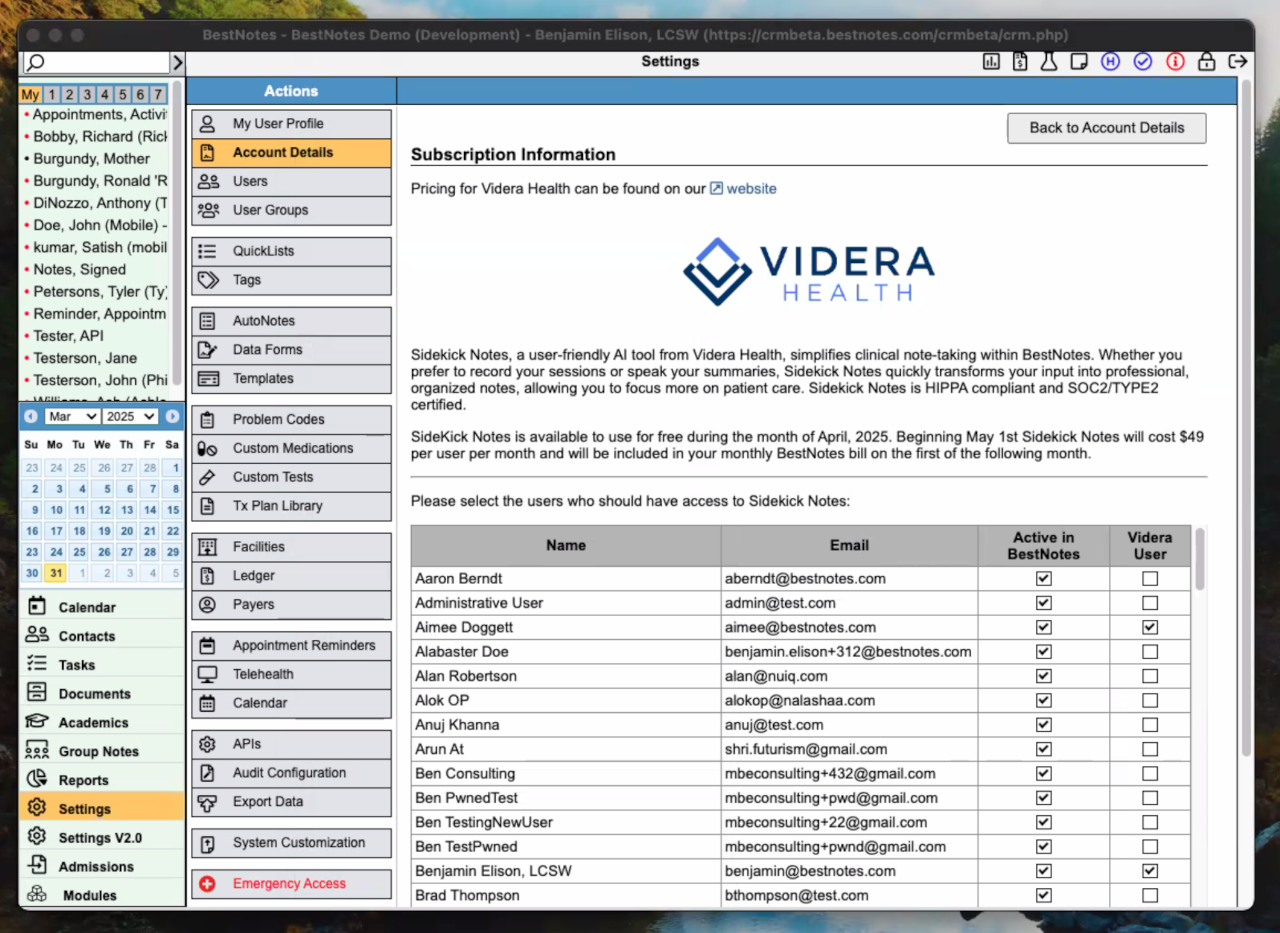Click the logout arrow icon
Viewport: 1280px width, 933px height.
(1238, 62)
